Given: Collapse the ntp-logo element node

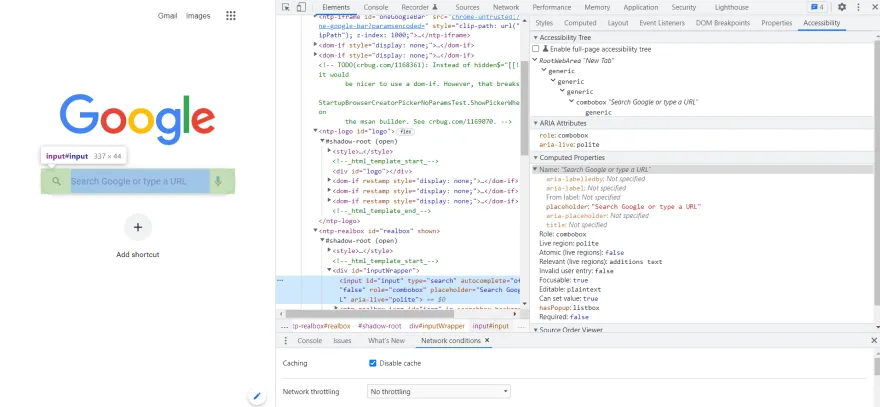Looking at the screenshot, I should coord(315,131).
